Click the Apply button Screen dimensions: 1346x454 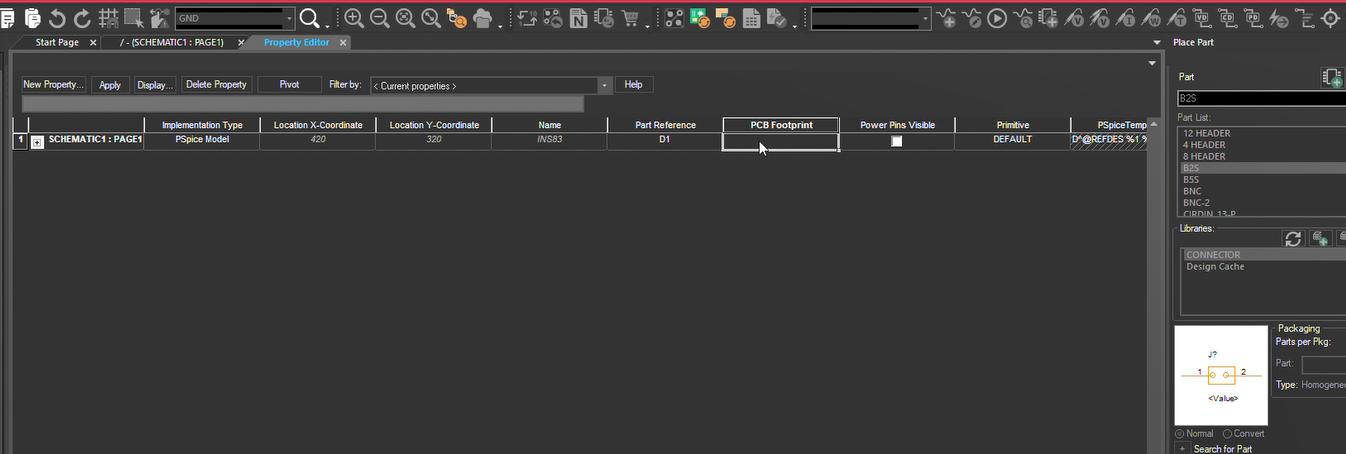coord(110,85)
